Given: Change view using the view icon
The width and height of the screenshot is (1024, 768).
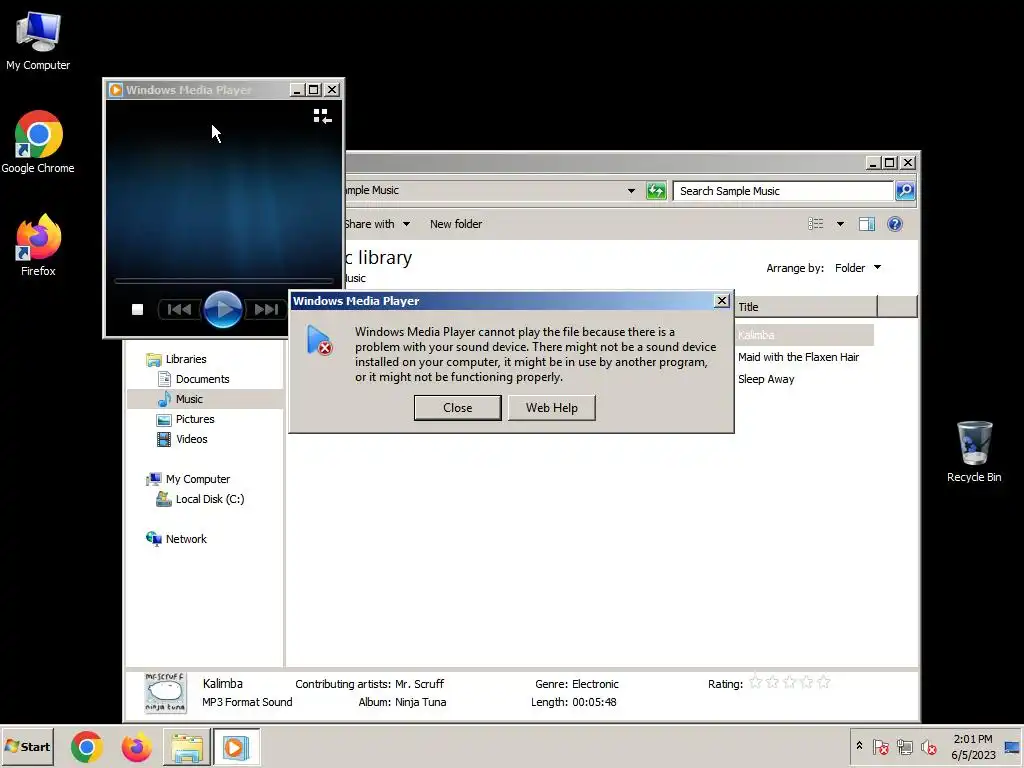Looking at the screenshot, I should [816, 224].
